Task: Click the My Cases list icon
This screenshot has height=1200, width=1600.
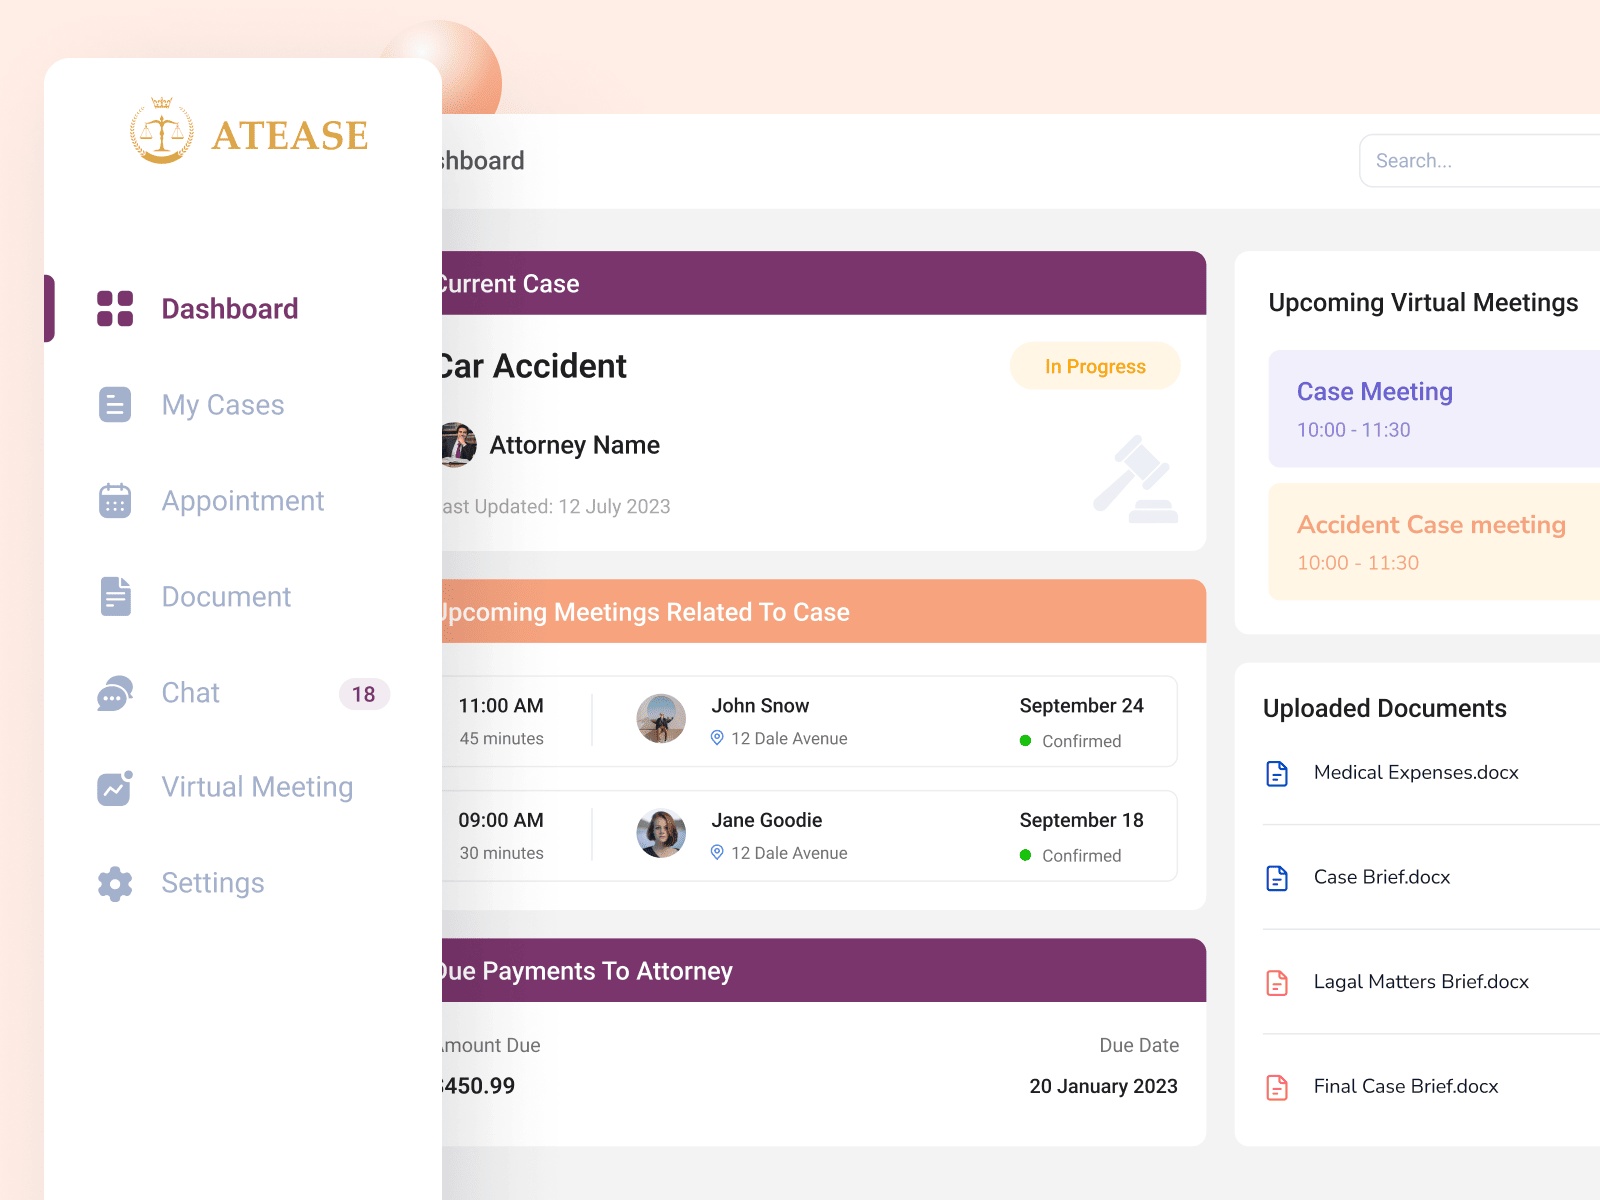Action: (115, 405)
